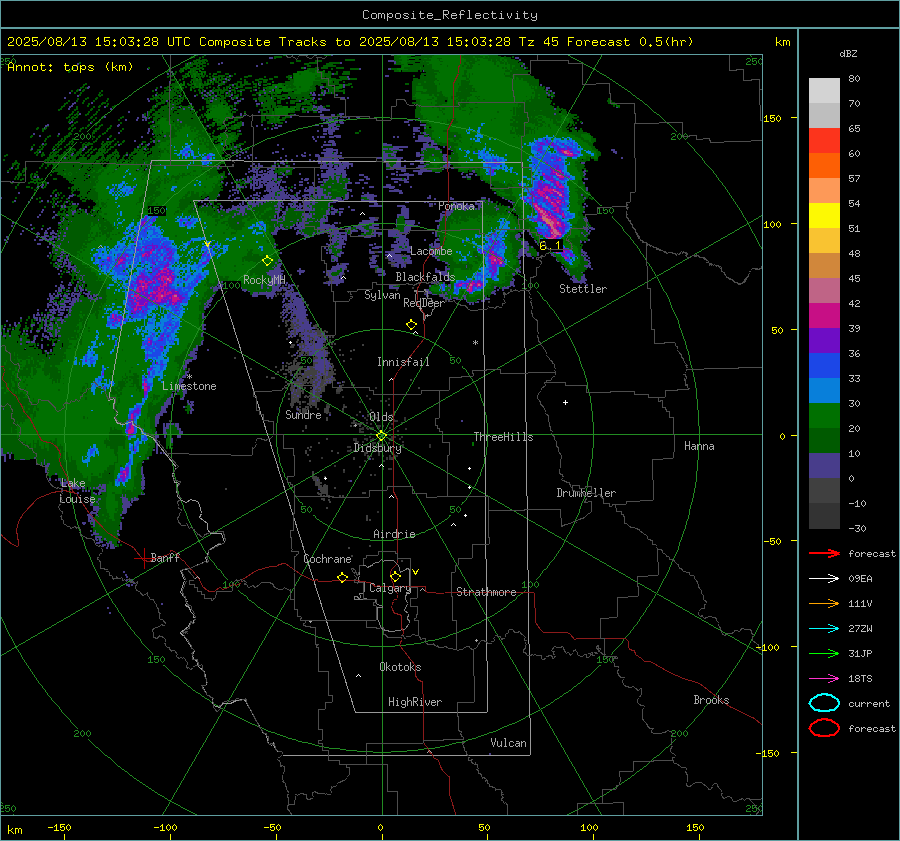Click the red cross marker beside Banff

click(x=143, y=558)
